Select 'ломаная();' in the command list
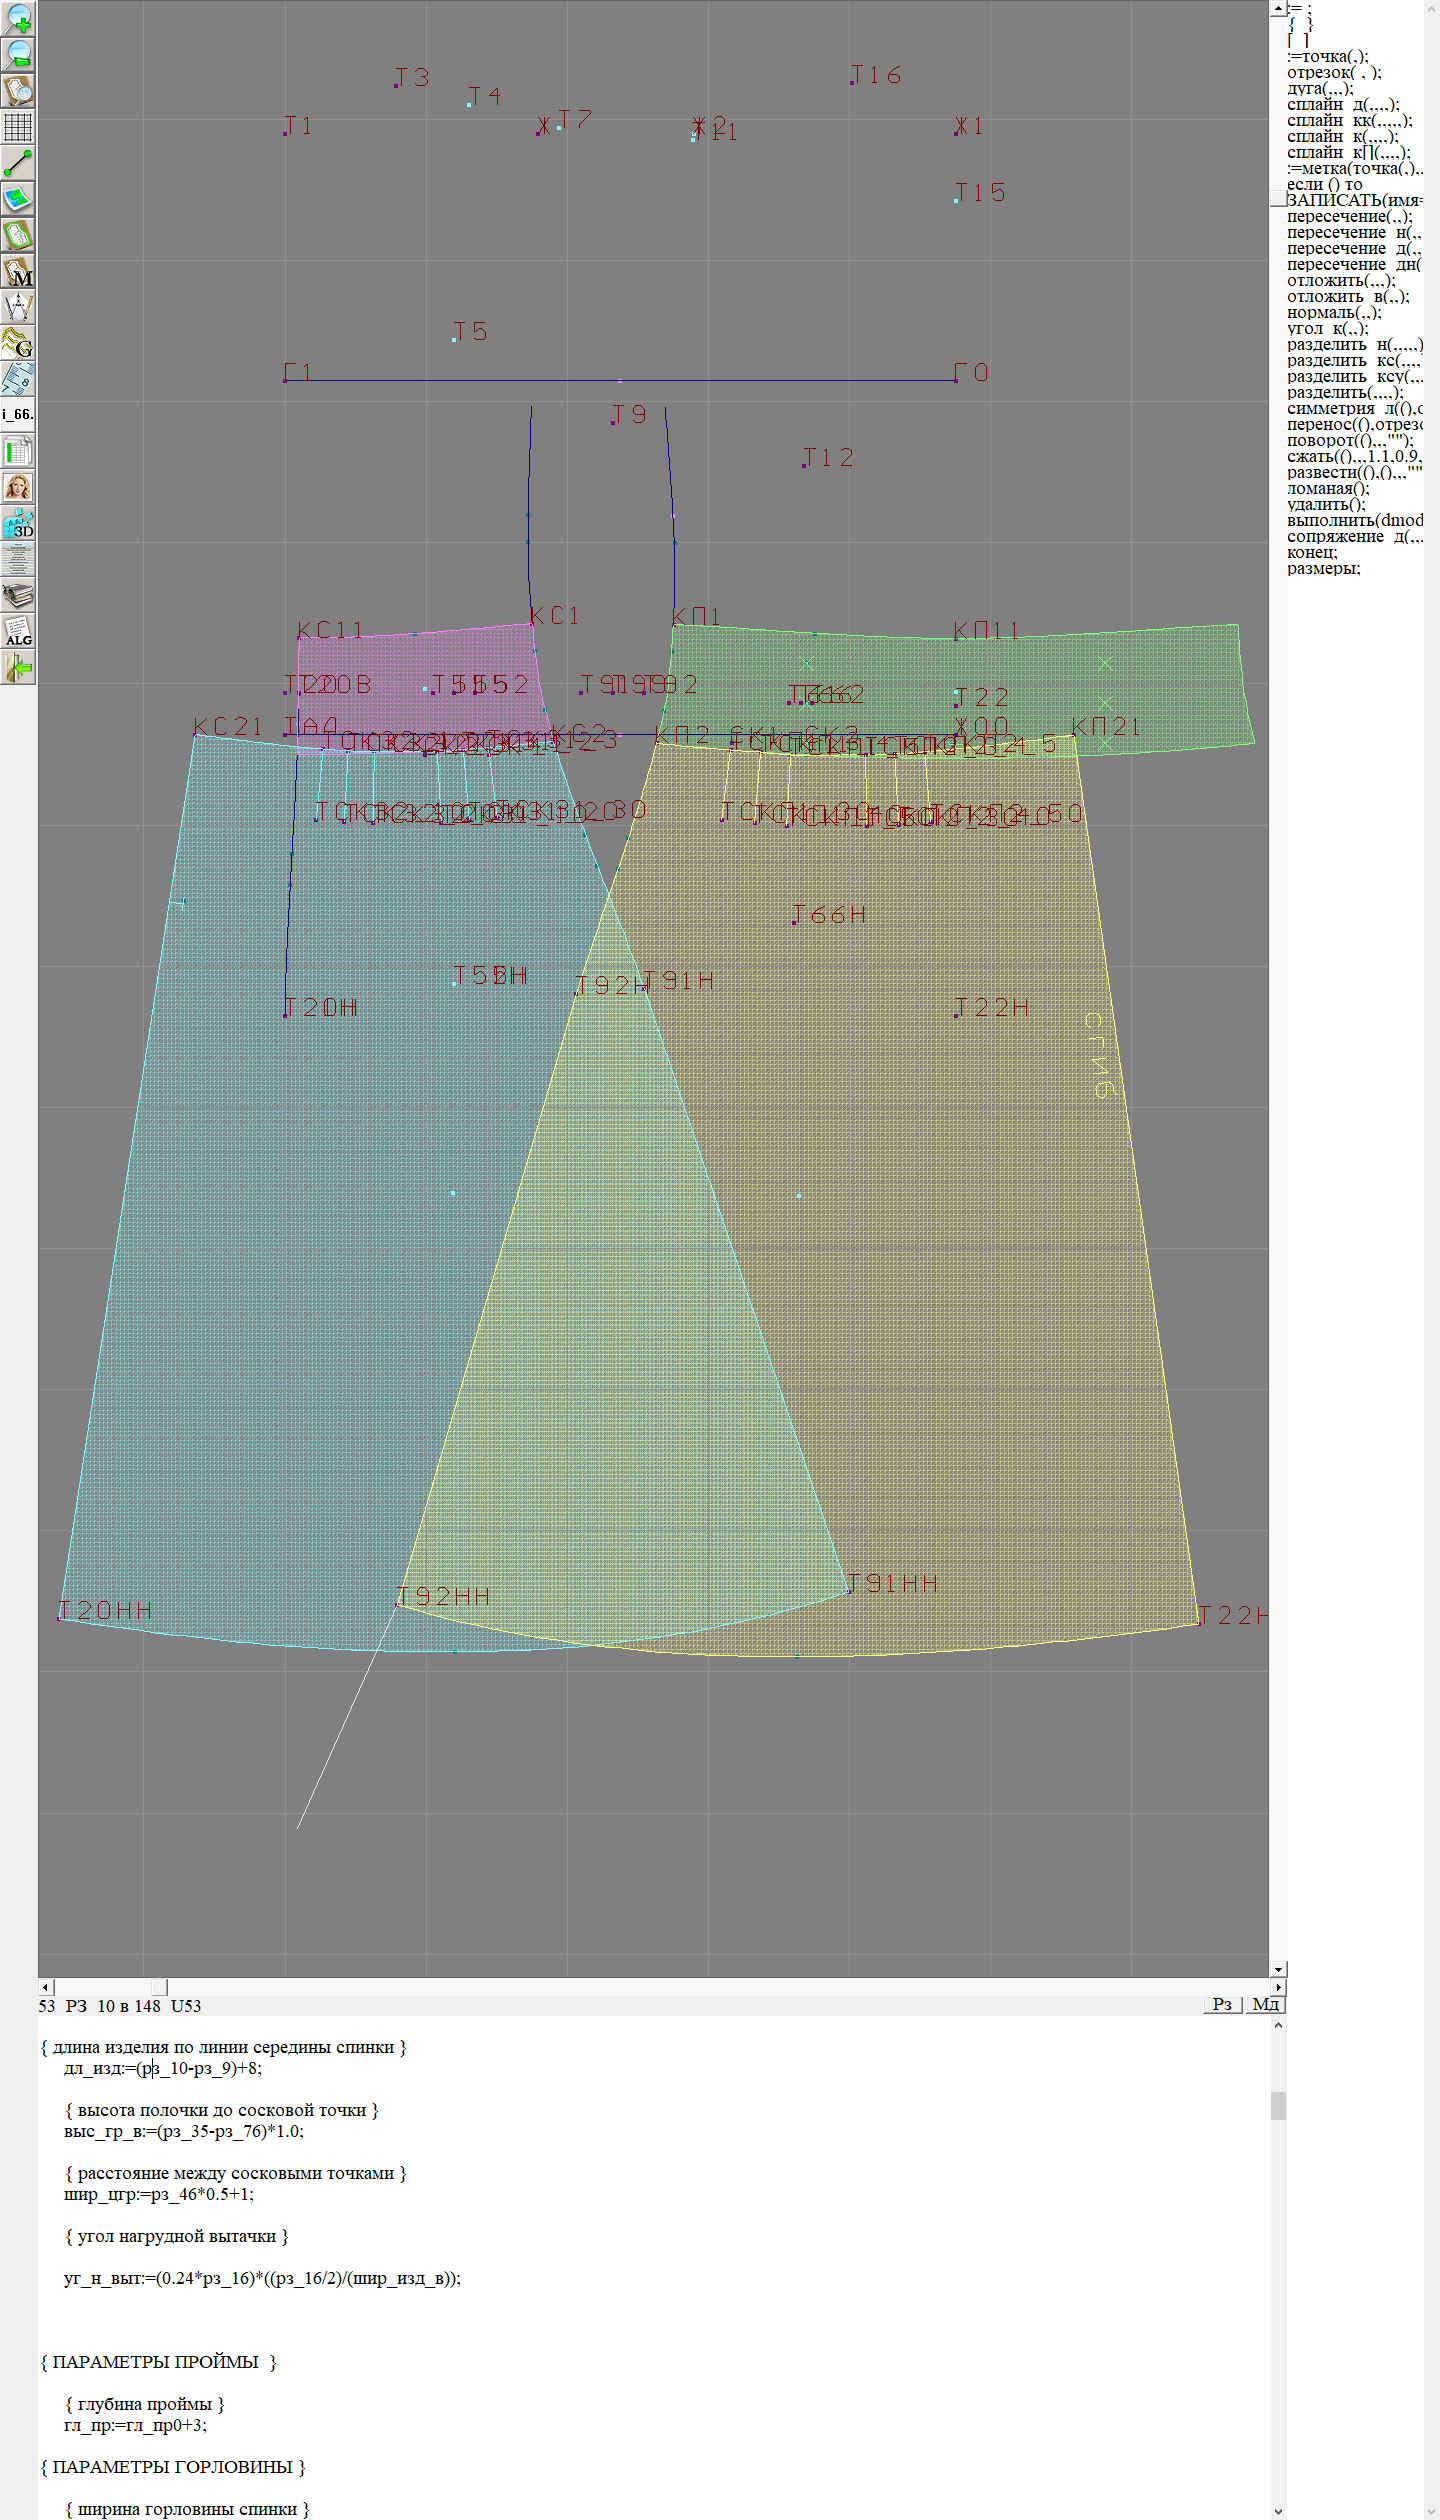Viewport: 1440px width, 2520px height. coord(1328,488)
